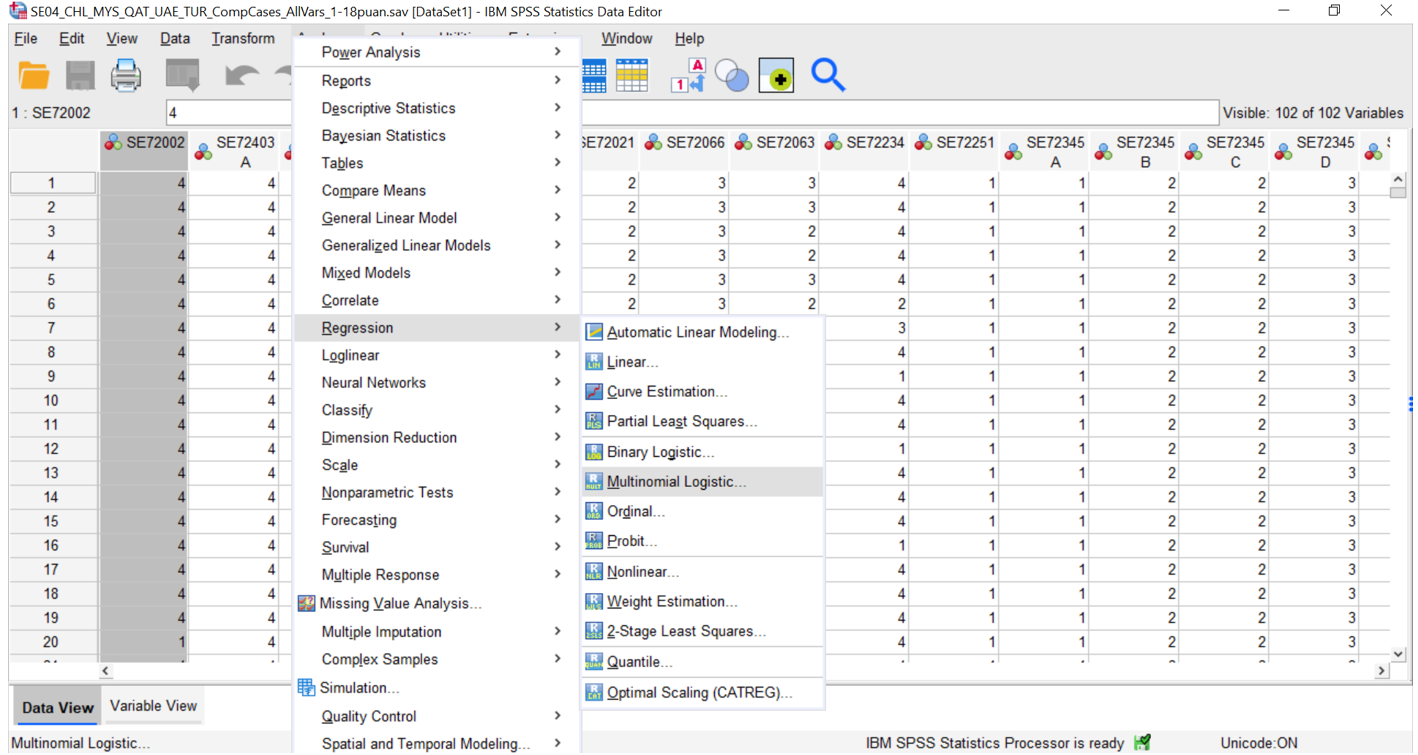Click the Multinomial Logistic icon

(594, 482)
